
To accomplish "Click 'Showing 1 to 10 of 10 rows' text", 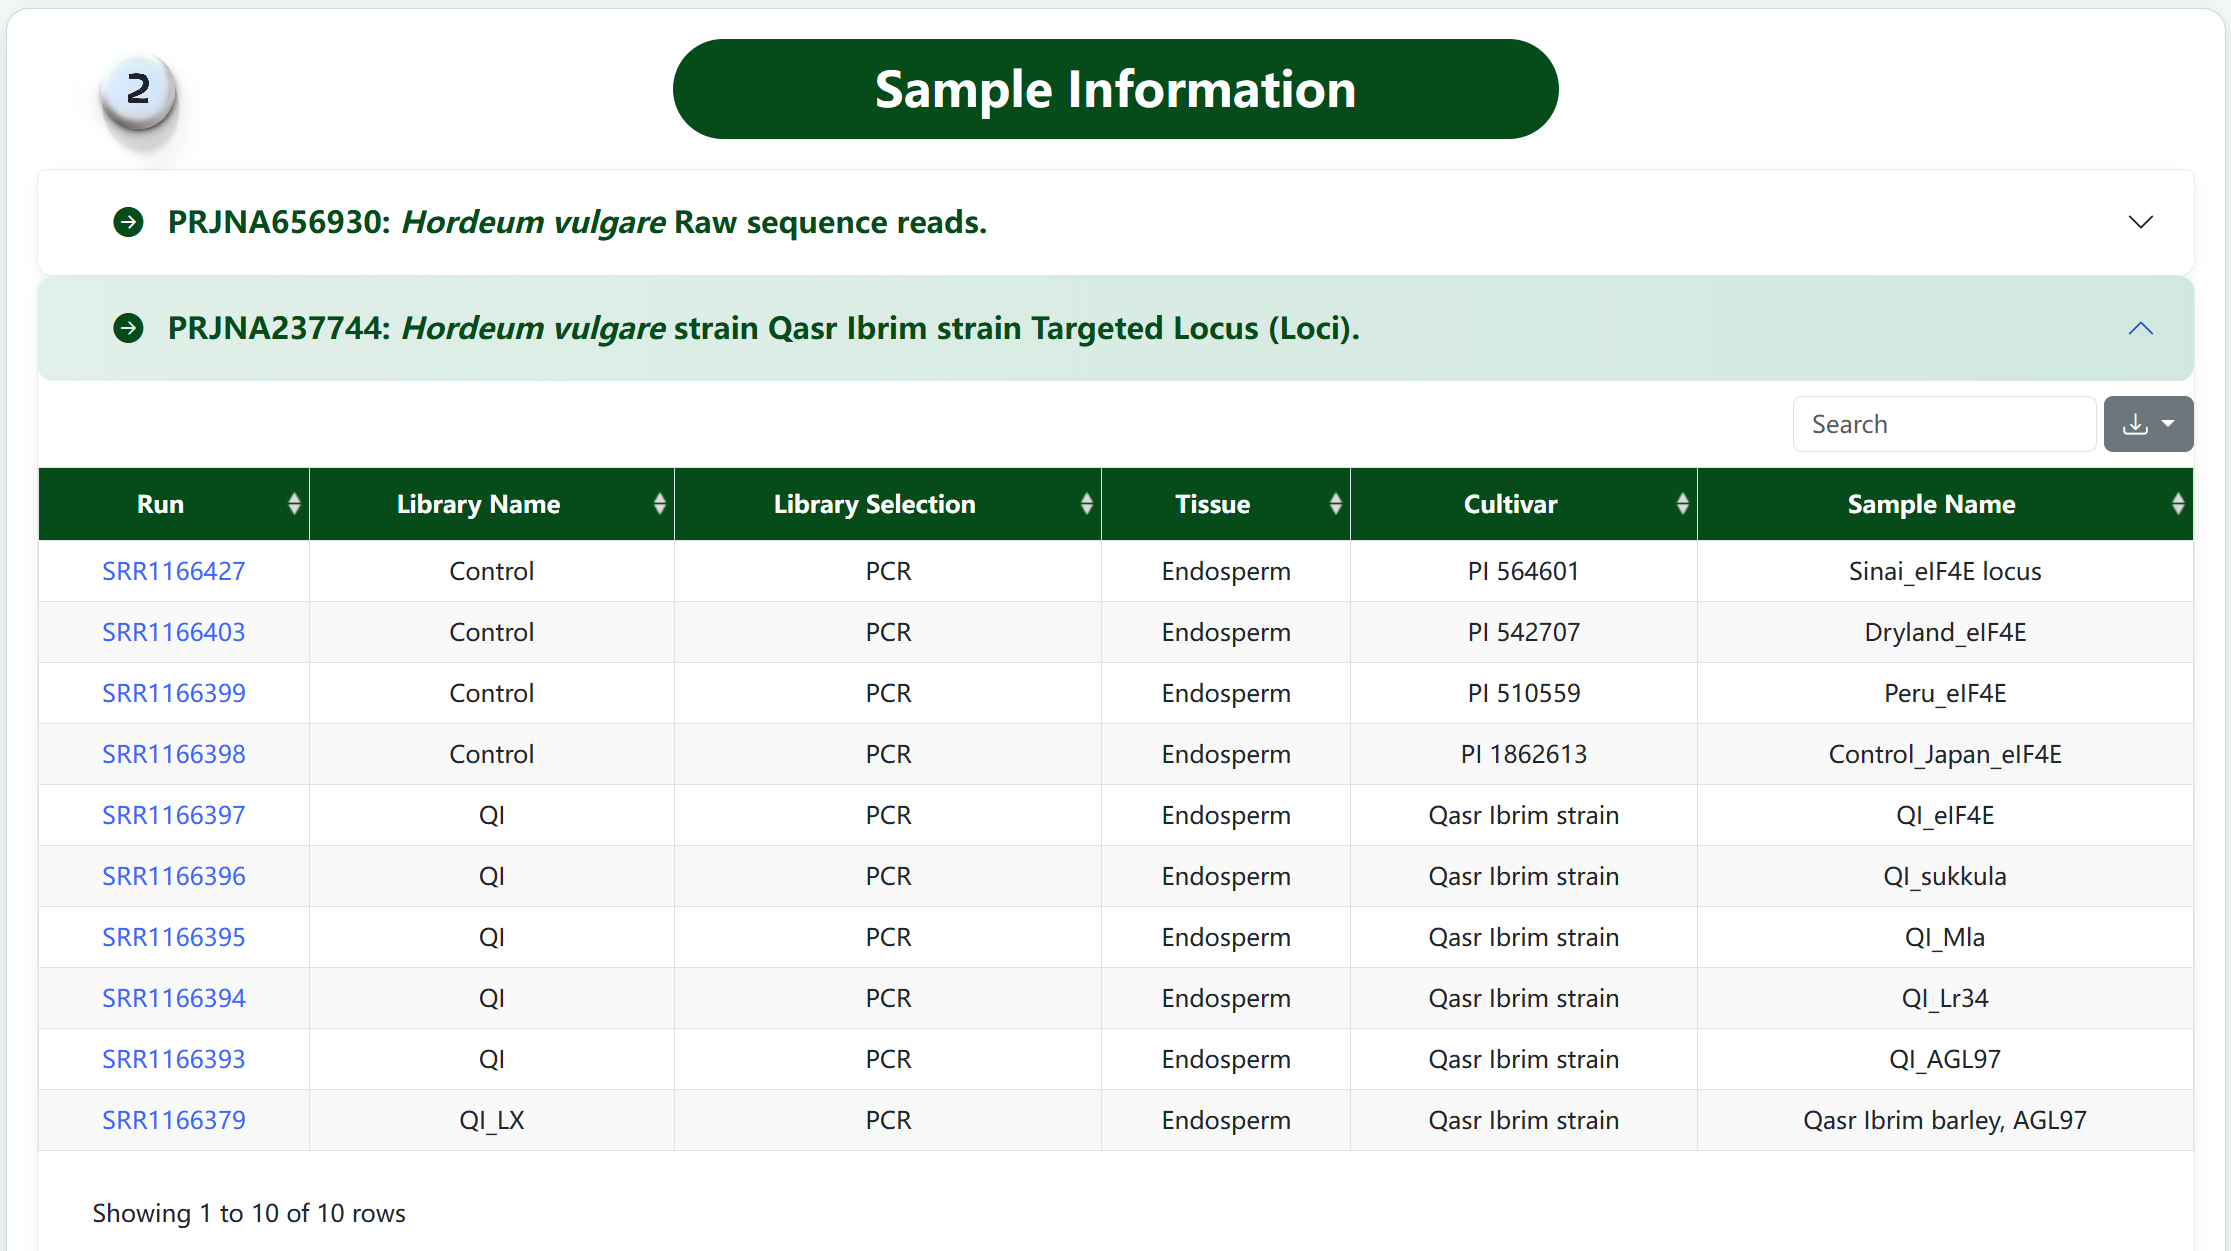I will (249, 1213).
